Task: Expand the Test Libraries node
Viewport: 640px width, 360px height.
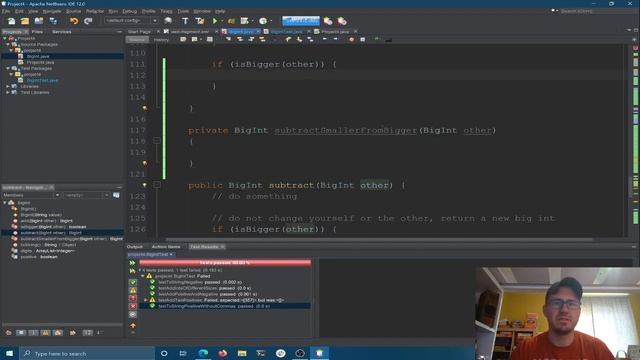Action: 8,92
